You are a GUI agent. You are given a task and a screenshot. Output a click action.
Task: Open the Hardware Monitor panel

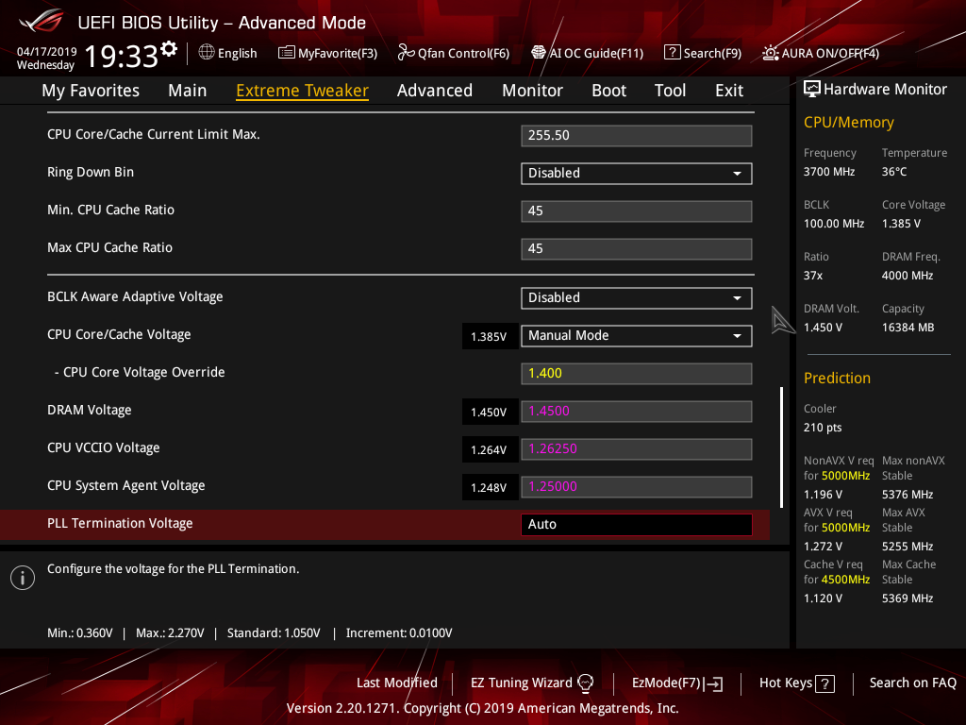875,89
